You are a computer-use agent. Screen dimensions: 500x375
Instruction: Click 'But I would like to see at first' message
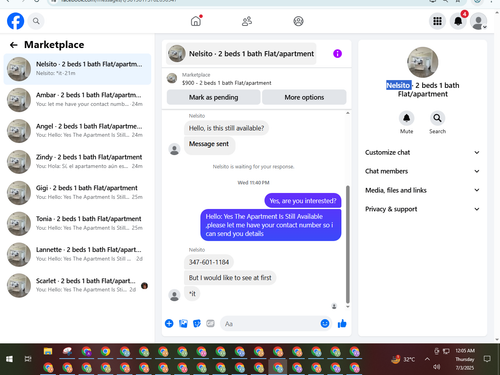click(x=230, y=278)
